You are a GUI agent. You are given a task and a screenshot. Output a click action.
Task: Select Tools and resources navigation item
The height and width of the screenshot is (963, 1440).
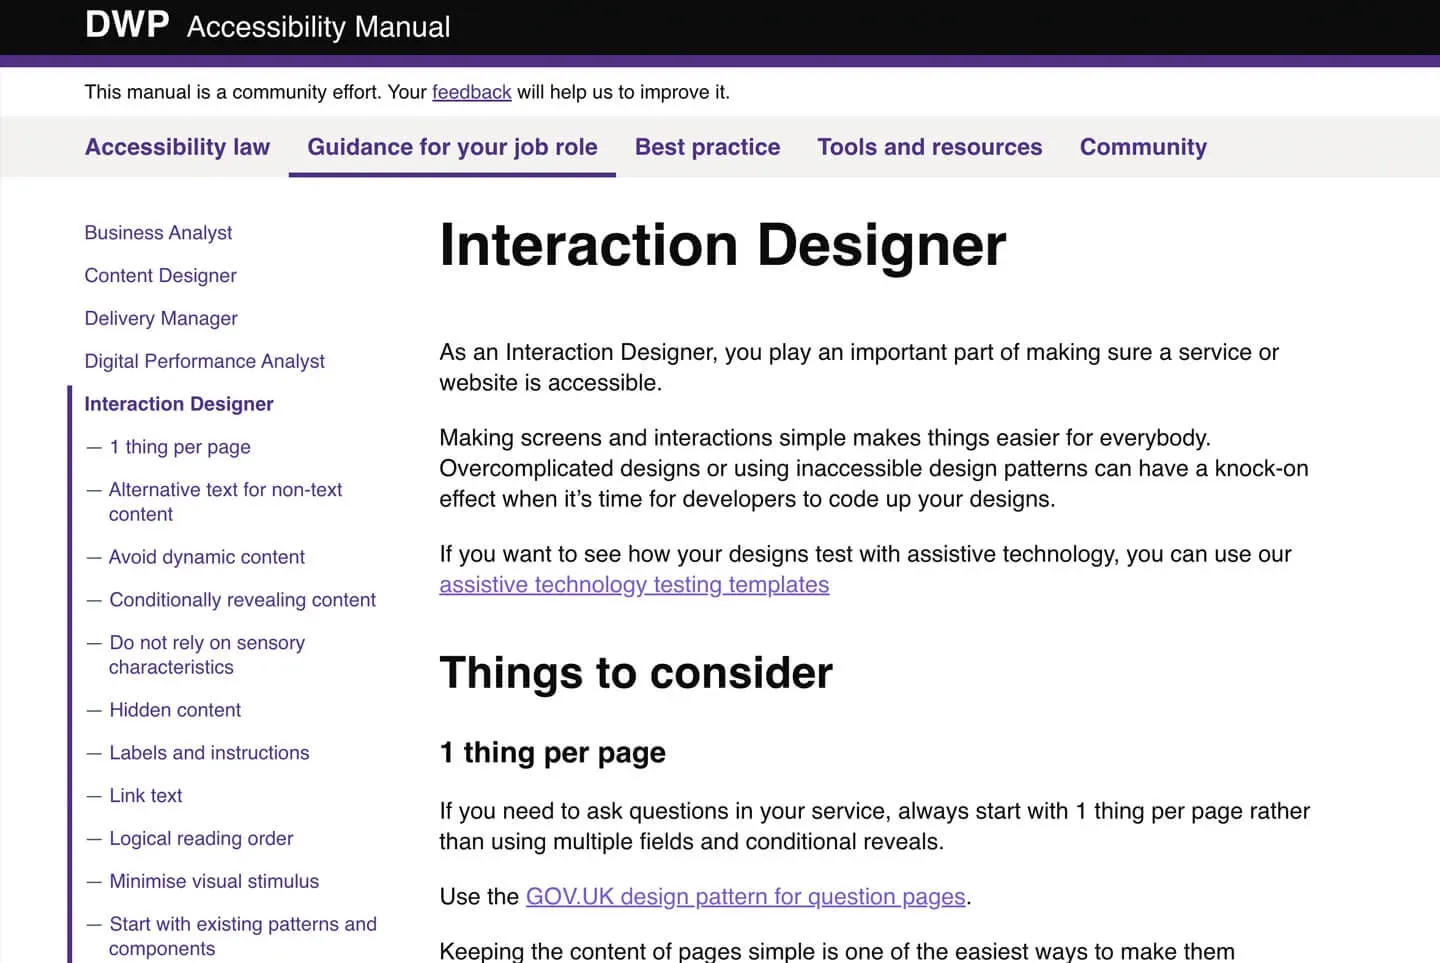point(929,147)
